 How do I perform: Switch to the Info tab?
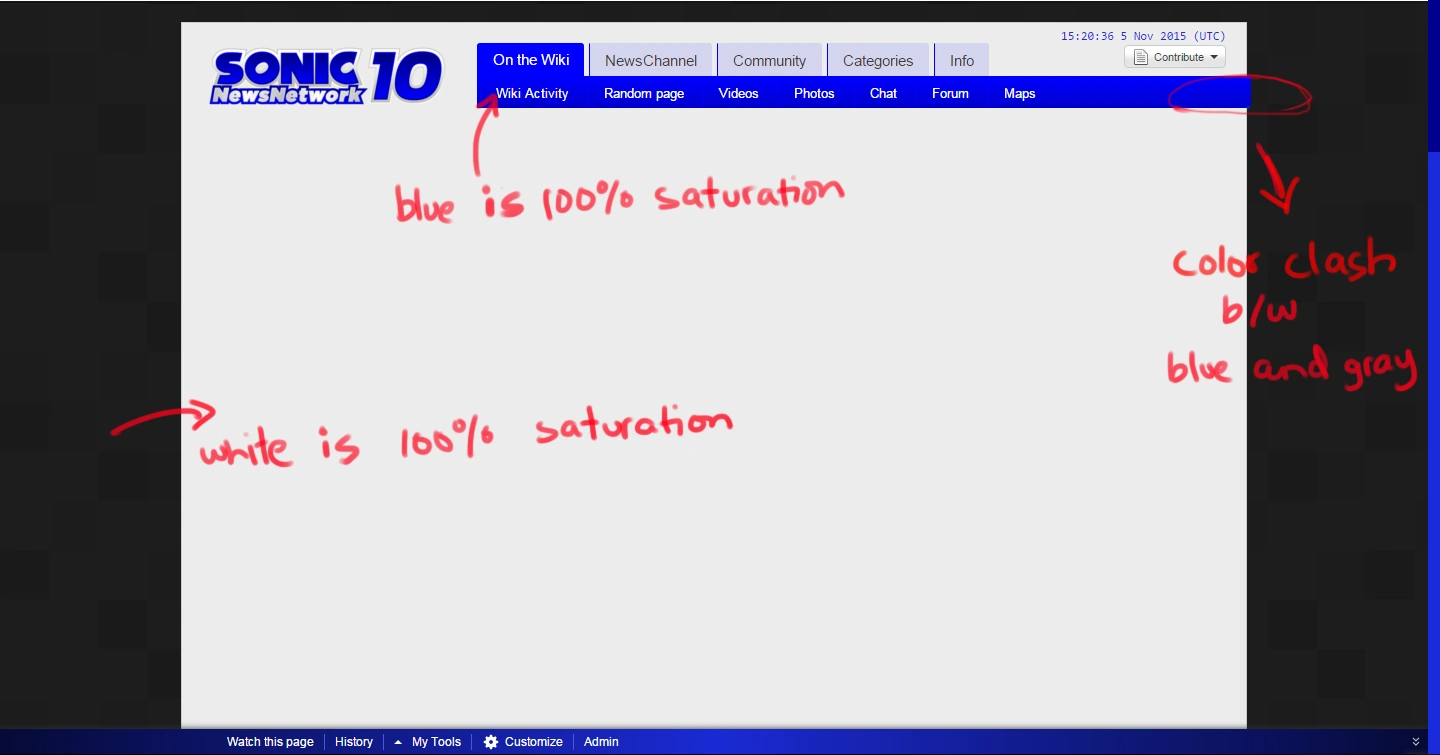pos(962,61)
